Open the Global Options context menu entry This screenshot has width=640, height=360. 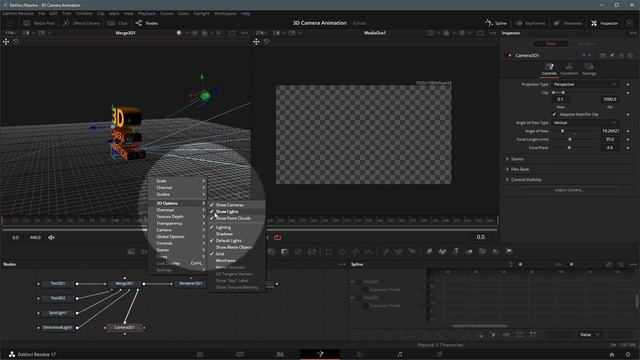click(x=178, y=237)
